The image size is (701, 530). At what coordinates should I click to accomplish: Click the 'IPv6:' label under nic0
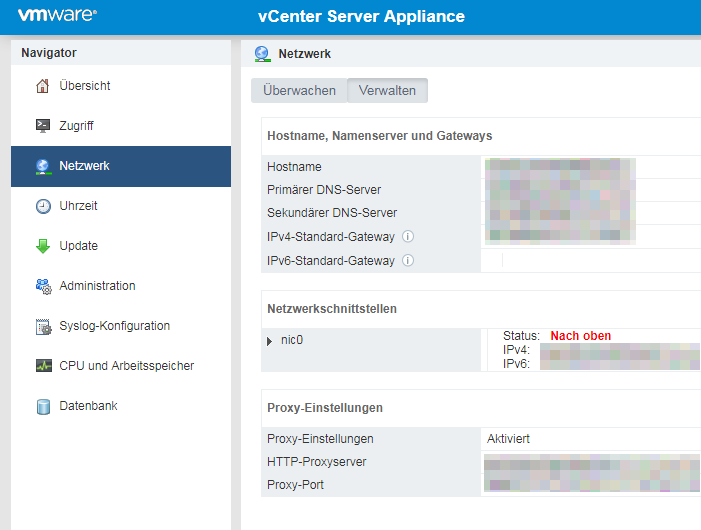(516, 364)
